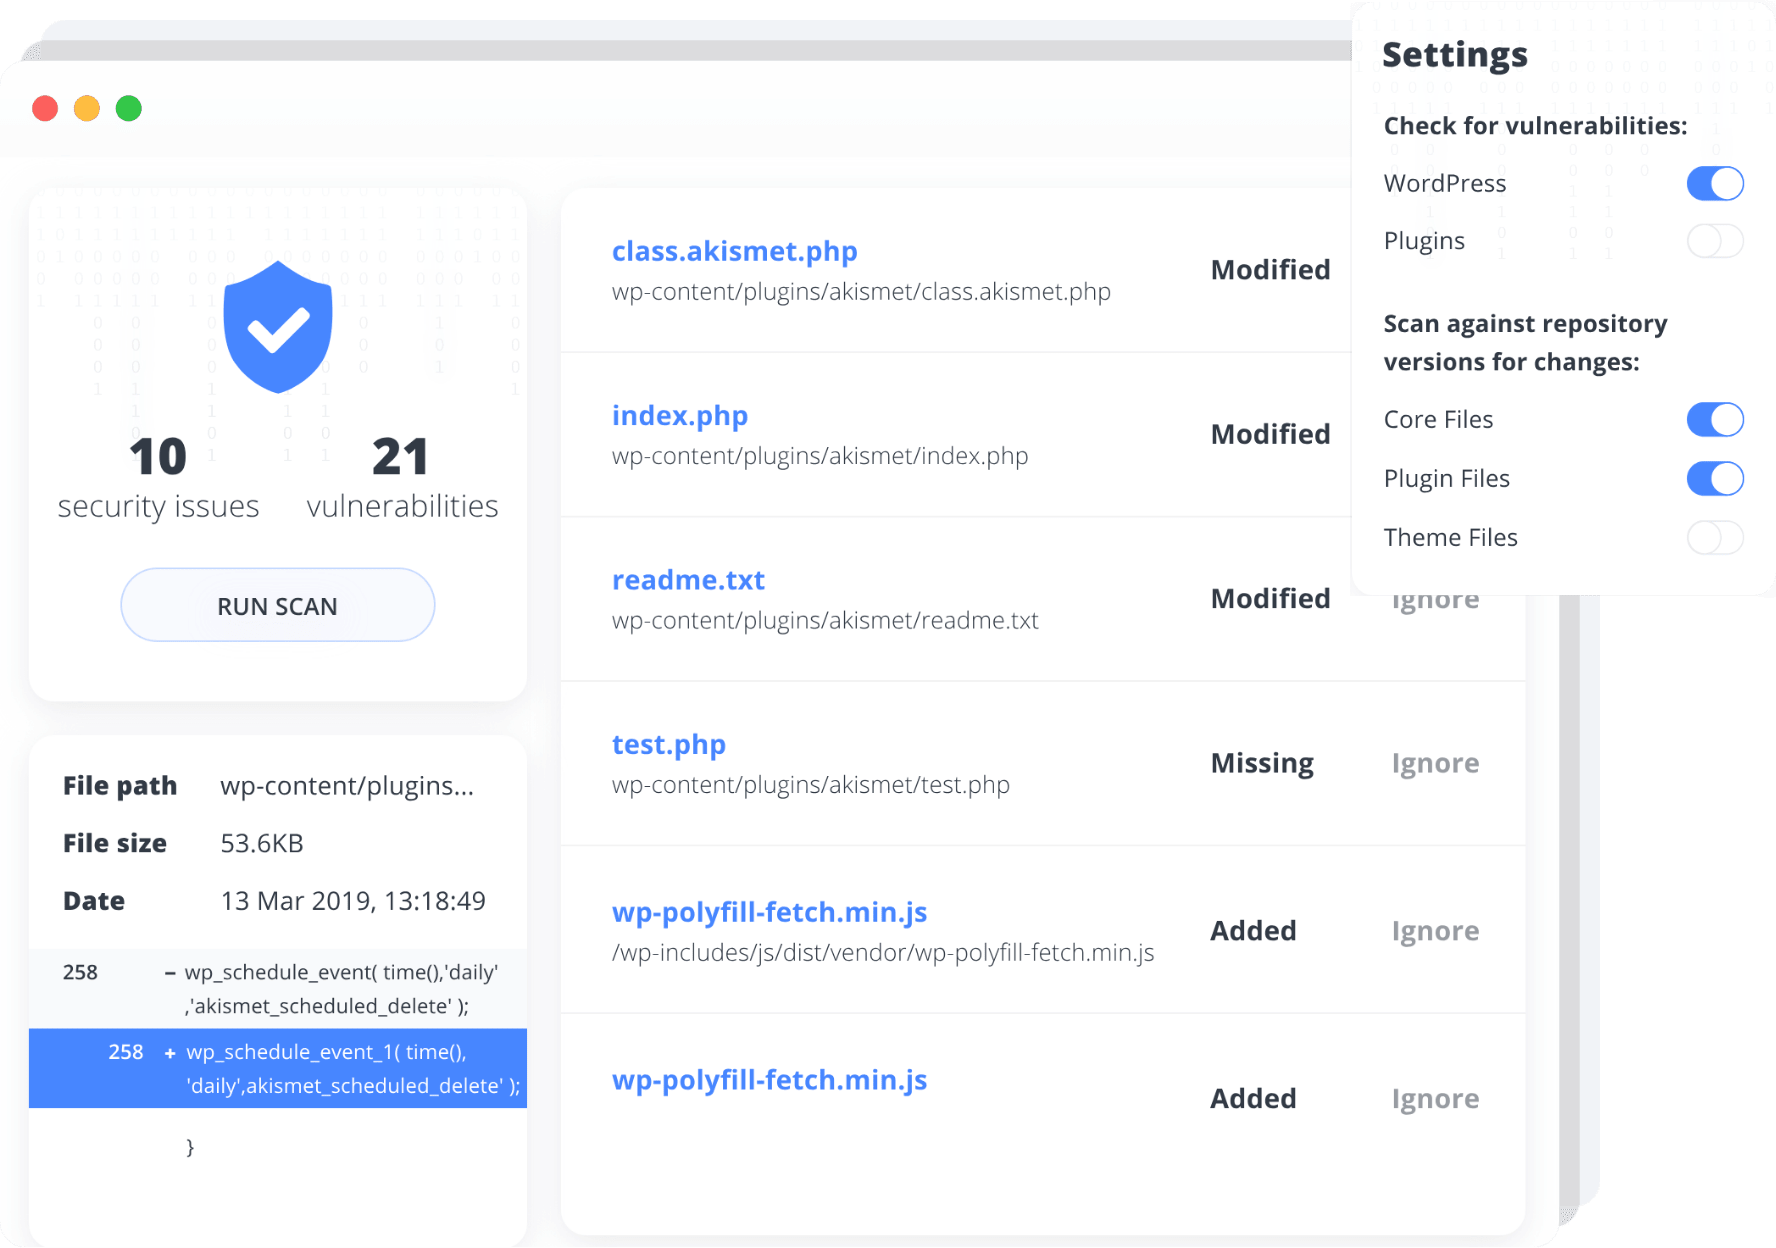Click the blue shield checkmark icon

coord(278,327)
